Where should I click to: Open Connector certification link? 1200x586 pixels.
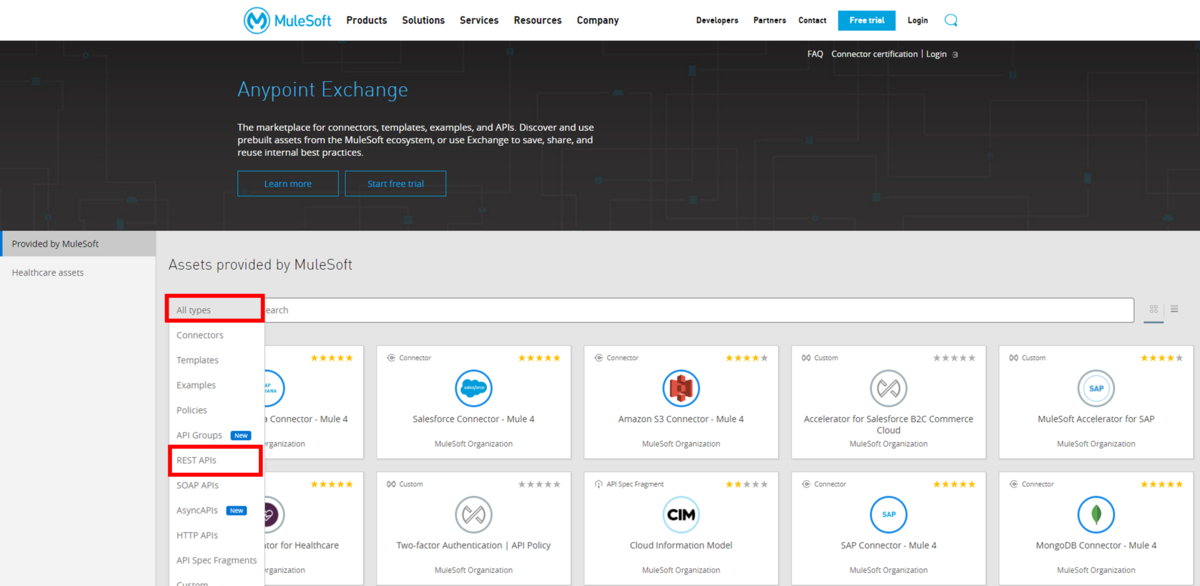[874, 54]
